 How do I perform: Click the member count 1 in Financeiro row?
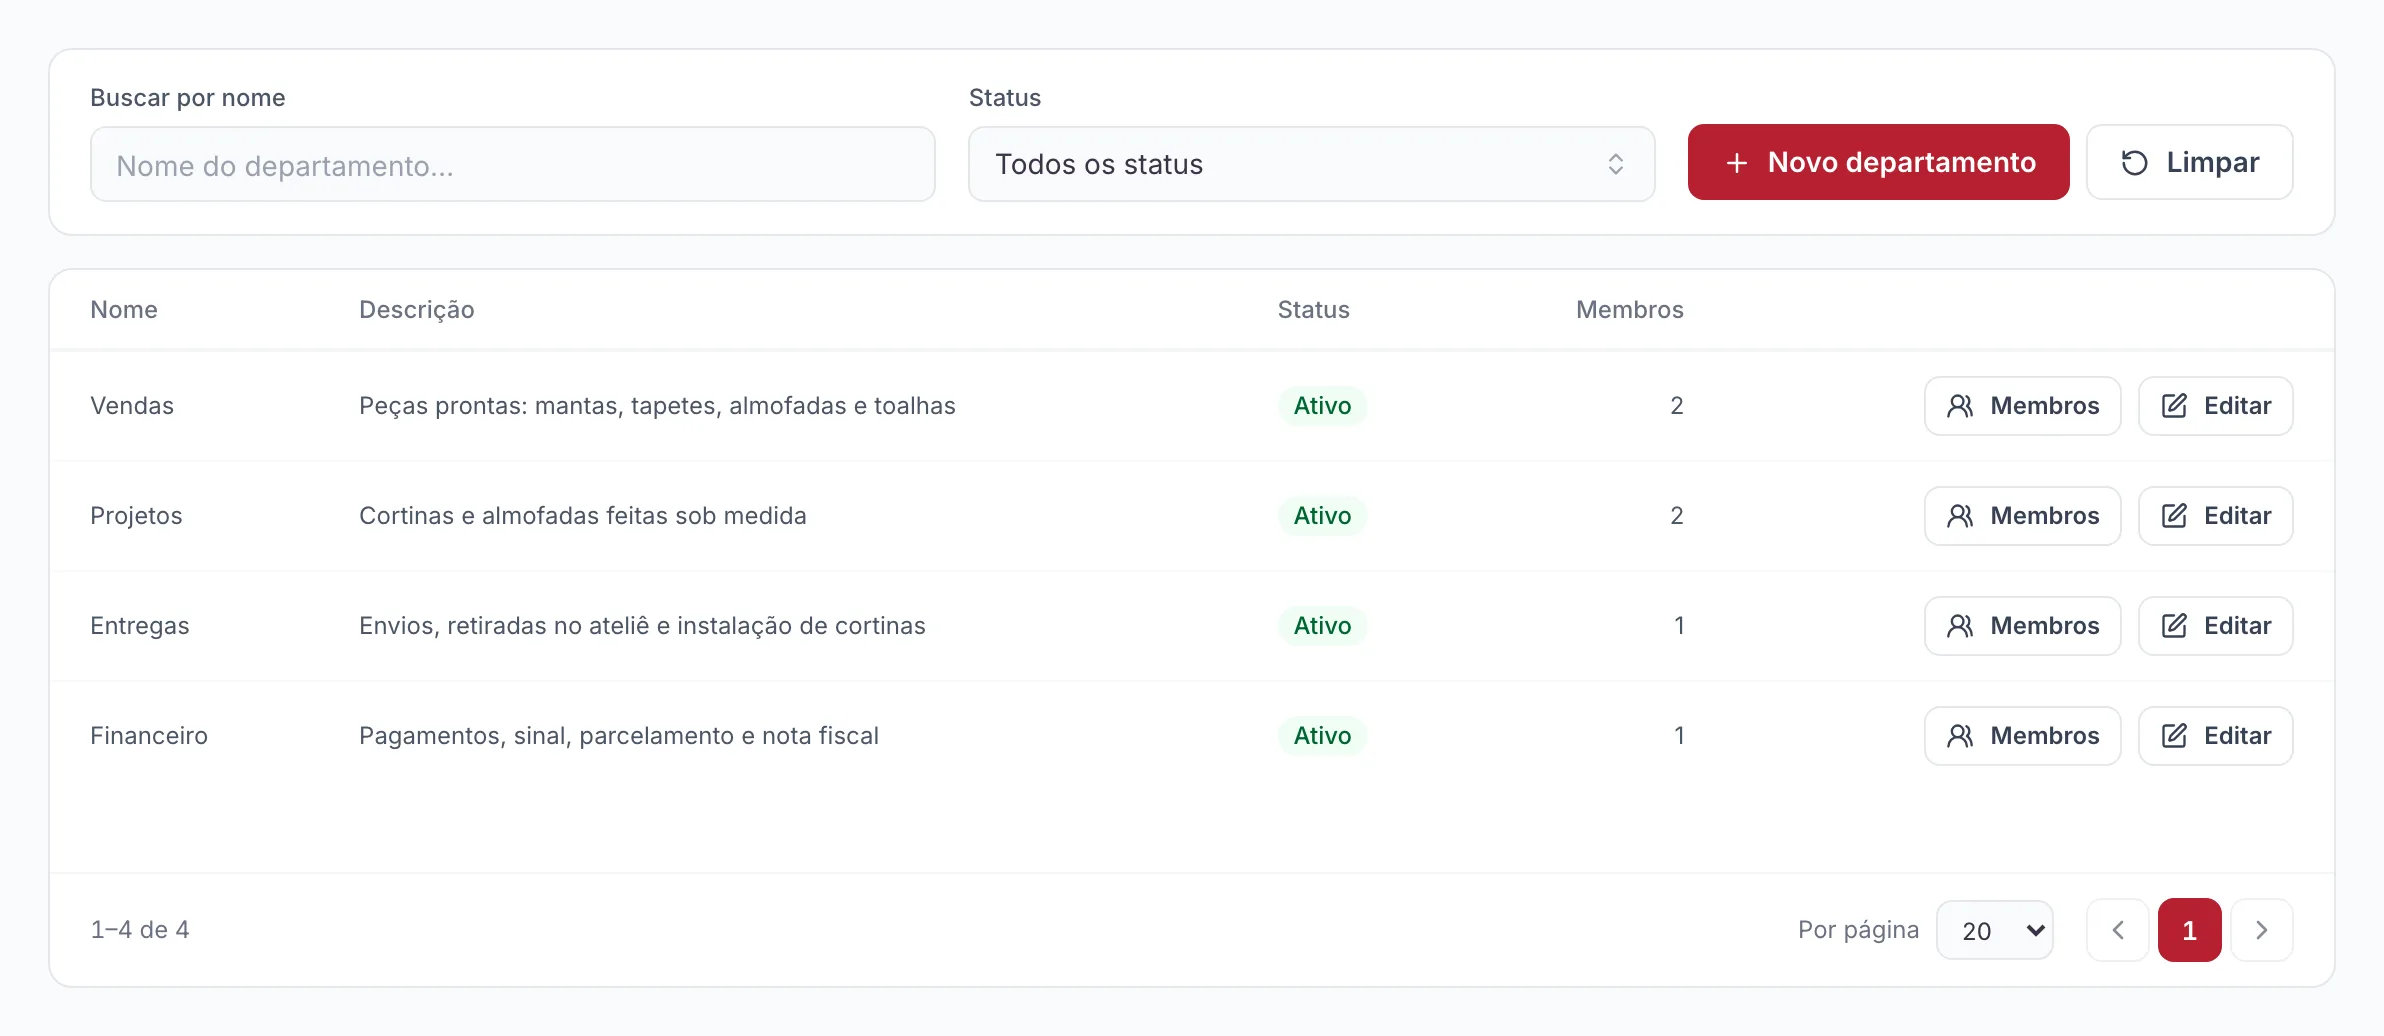point(1679,736)
